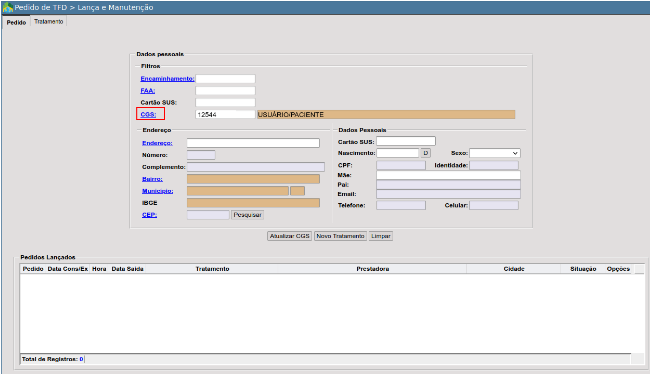Viewport: 650px width, 375px height.
Task: Click the Endereço link
Action: click(x=157, y=143)
